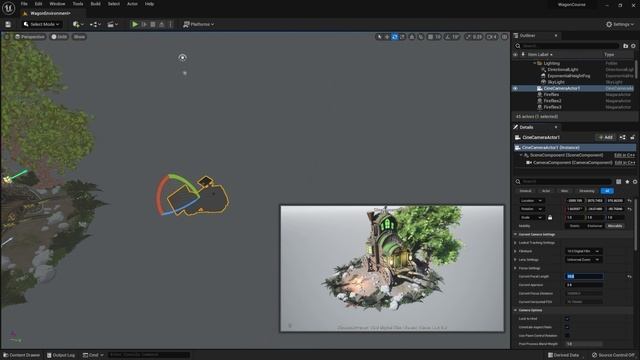Image resolution: width=640 pixels, height=360 pixels.
Task: Click the Eject button in play toolbar
Action: (x=162, y=24)
